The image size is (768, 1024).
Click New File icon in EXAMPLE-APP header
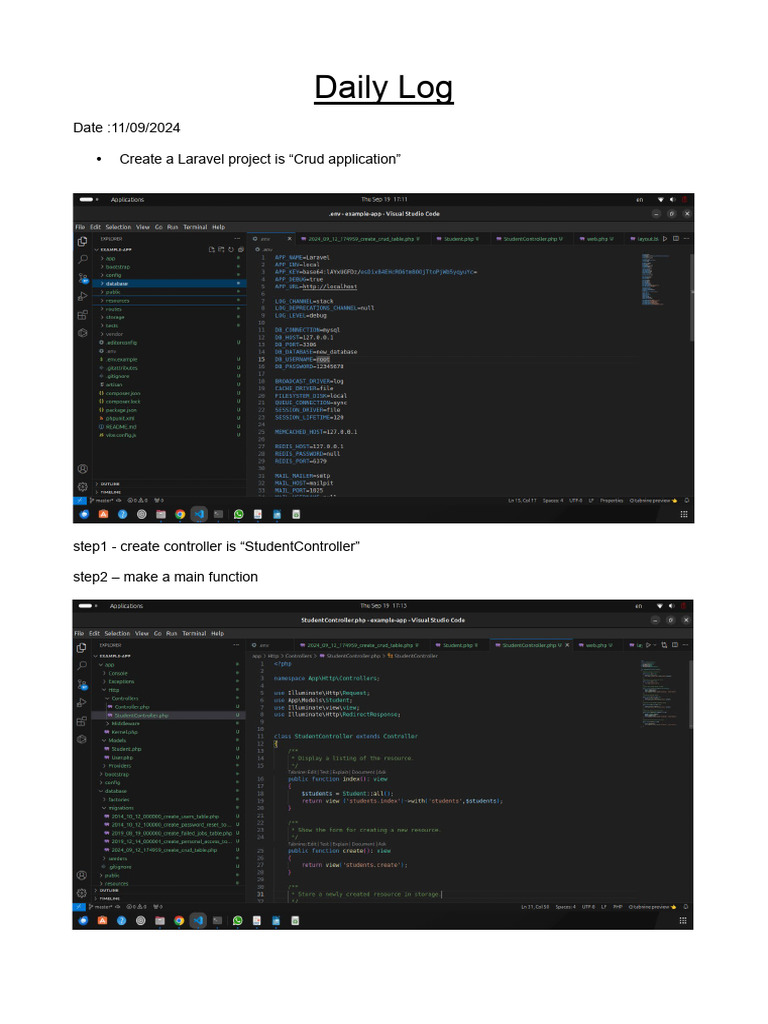(212, 249)
